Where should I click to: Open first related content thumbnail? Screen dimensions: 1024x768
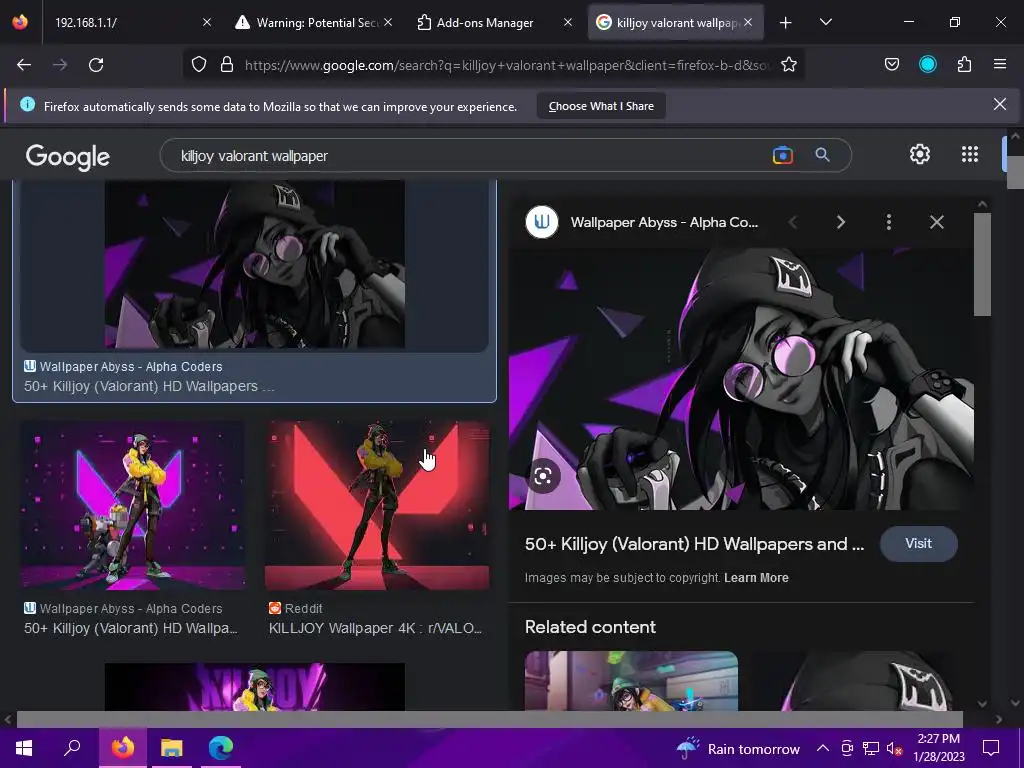pos(632,680)
